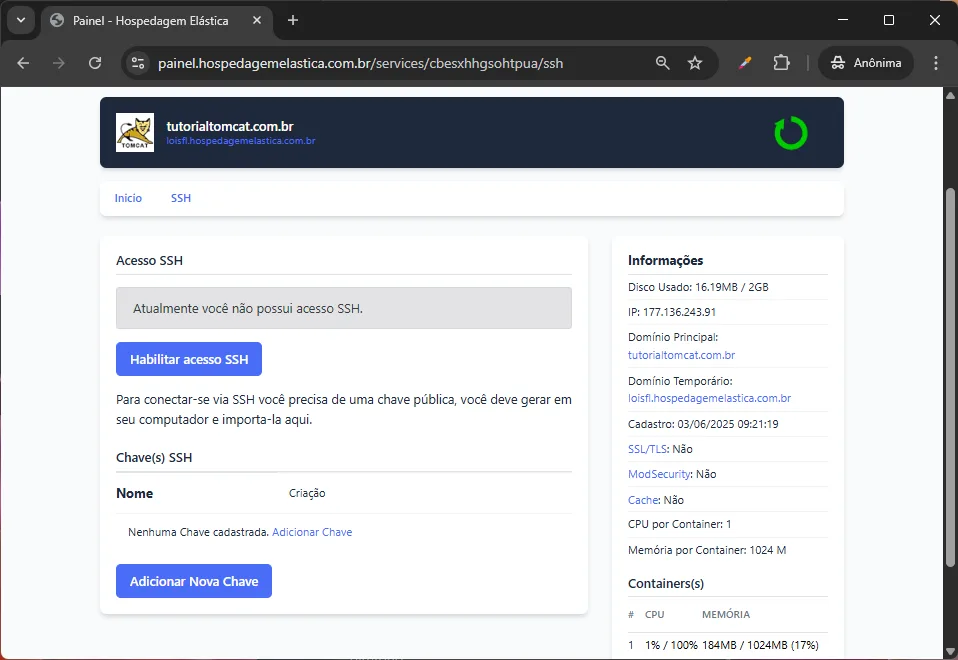This screenshot has width=958, height=660.
Task: Click the Adicionar Nova Chave button
Action: click(x=194, y=581)
